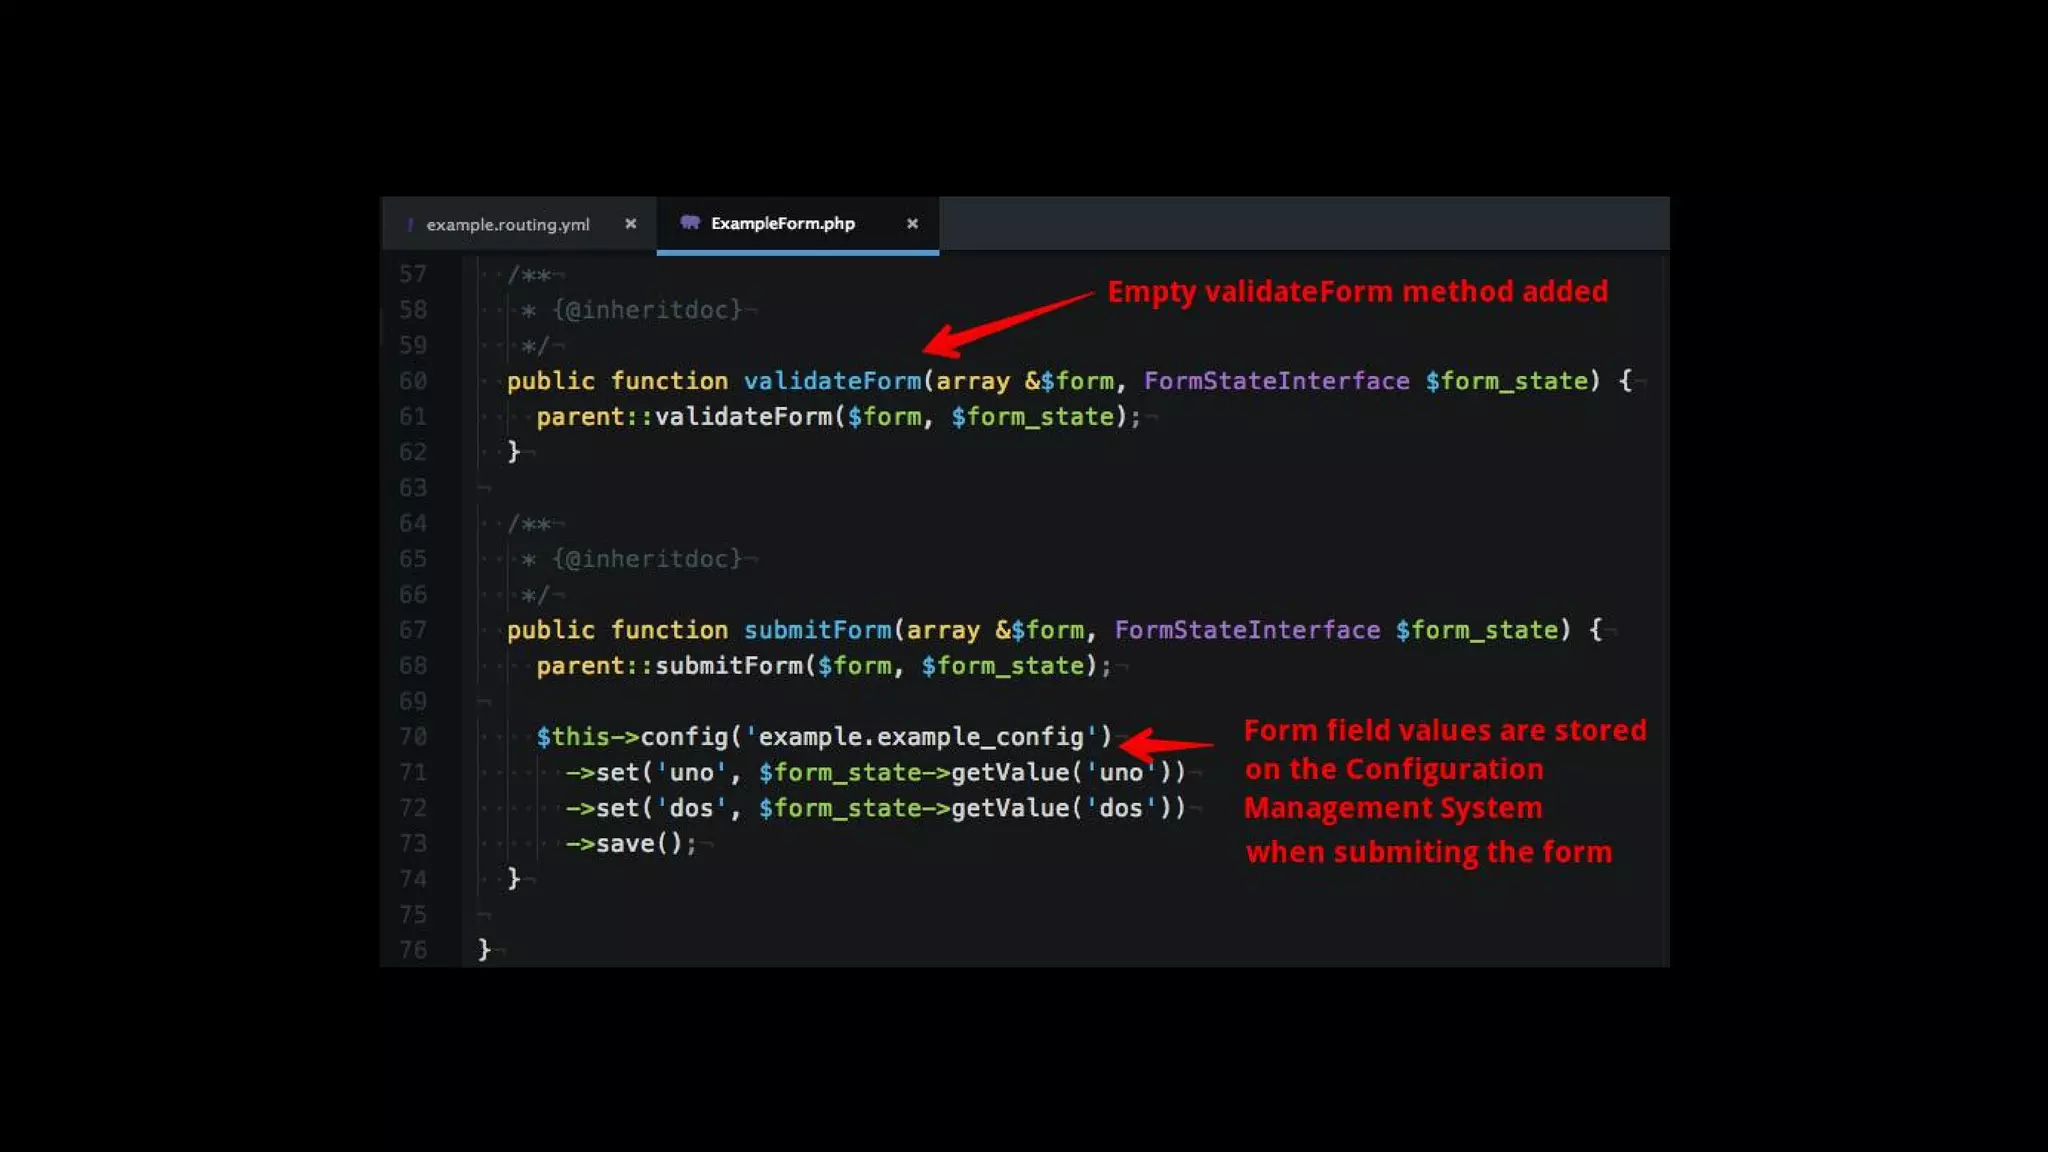Place cursor on validateForm function name on line 60
Image resolution: width=2048 pixels, height=1152 pixels.
[832, 381]
